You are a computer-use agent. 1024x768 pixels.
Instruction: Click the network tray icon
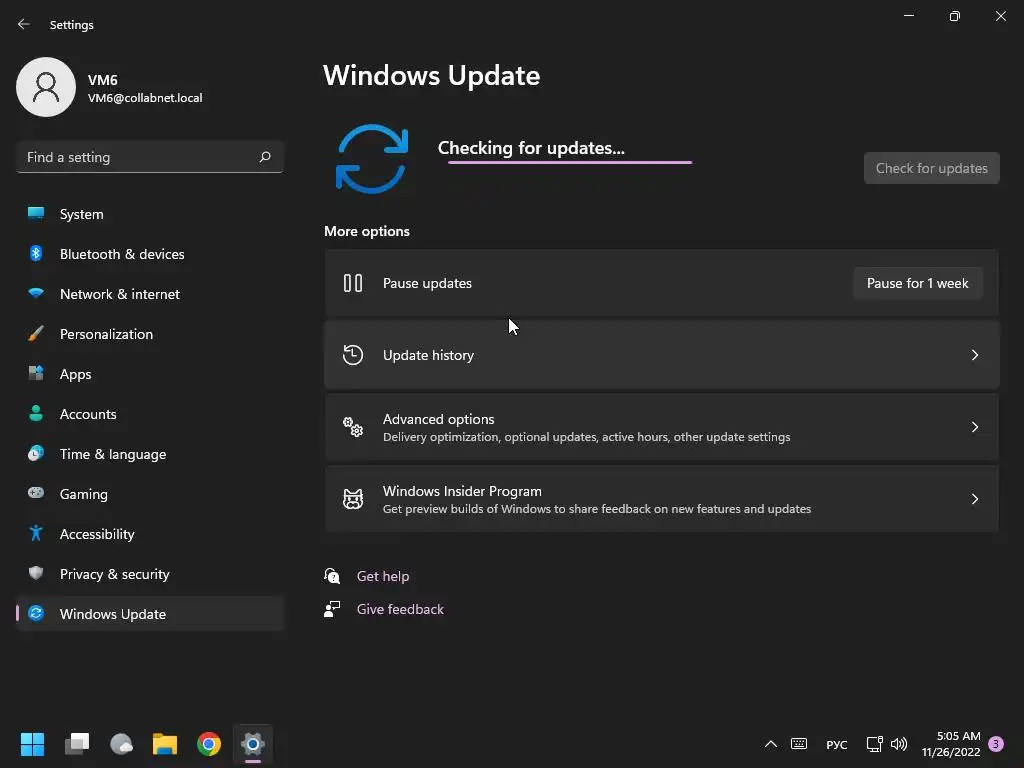[874, 744]
